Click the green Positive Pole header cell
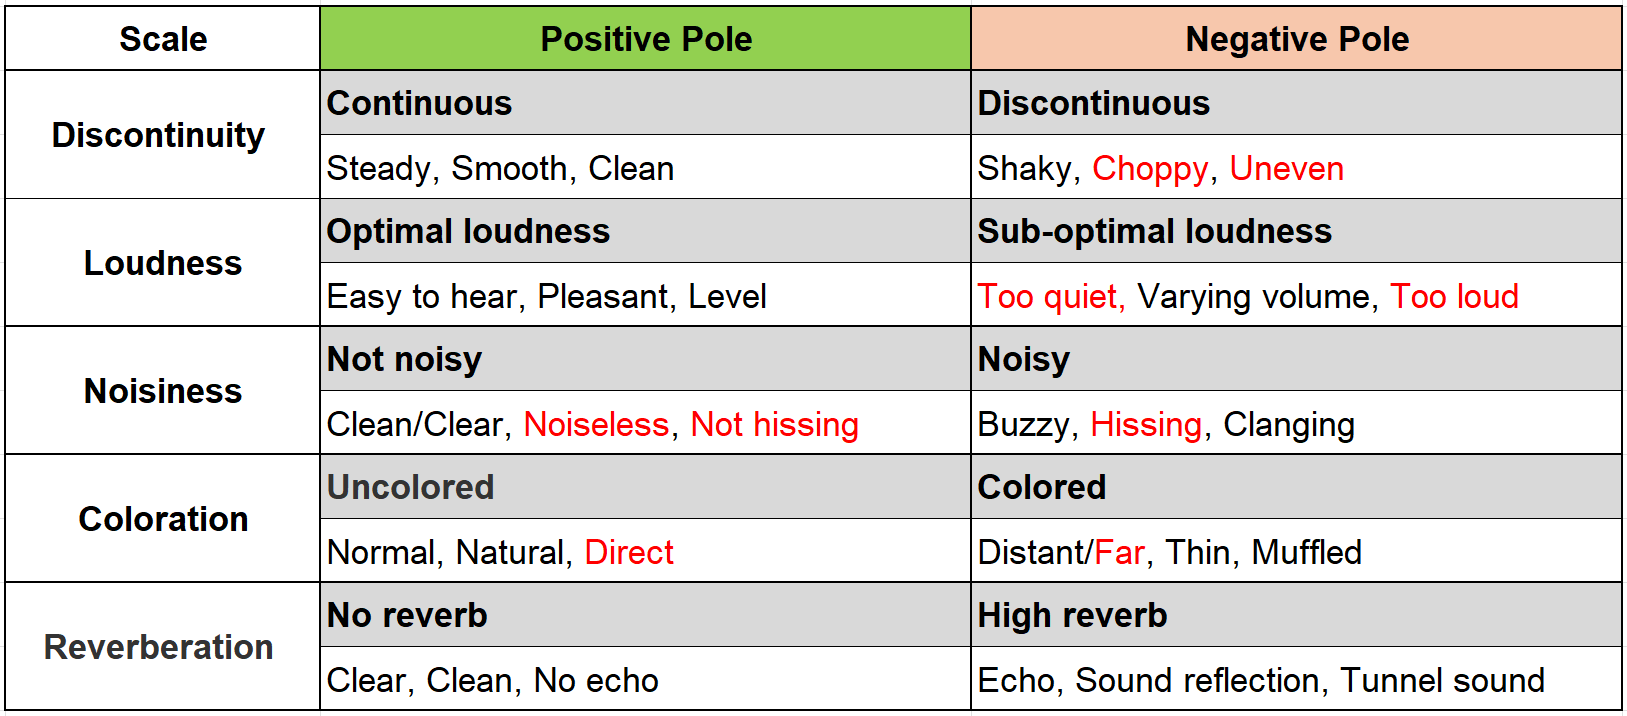Screen dimensions: 1627x716 pos(645,39)
